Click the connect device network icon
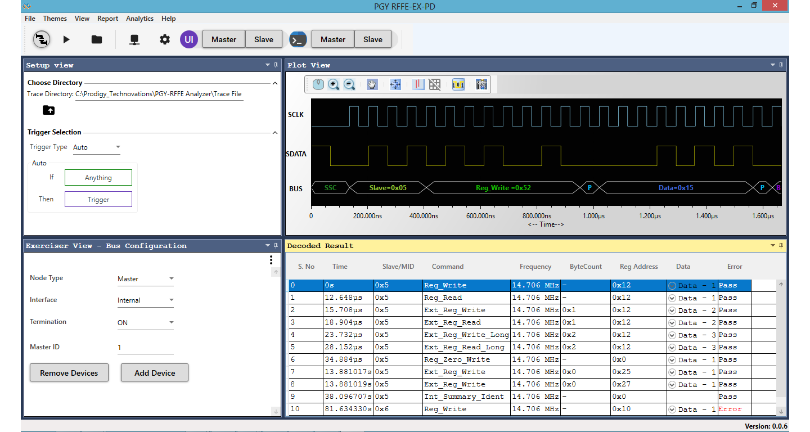 click(x=134, y=40)
